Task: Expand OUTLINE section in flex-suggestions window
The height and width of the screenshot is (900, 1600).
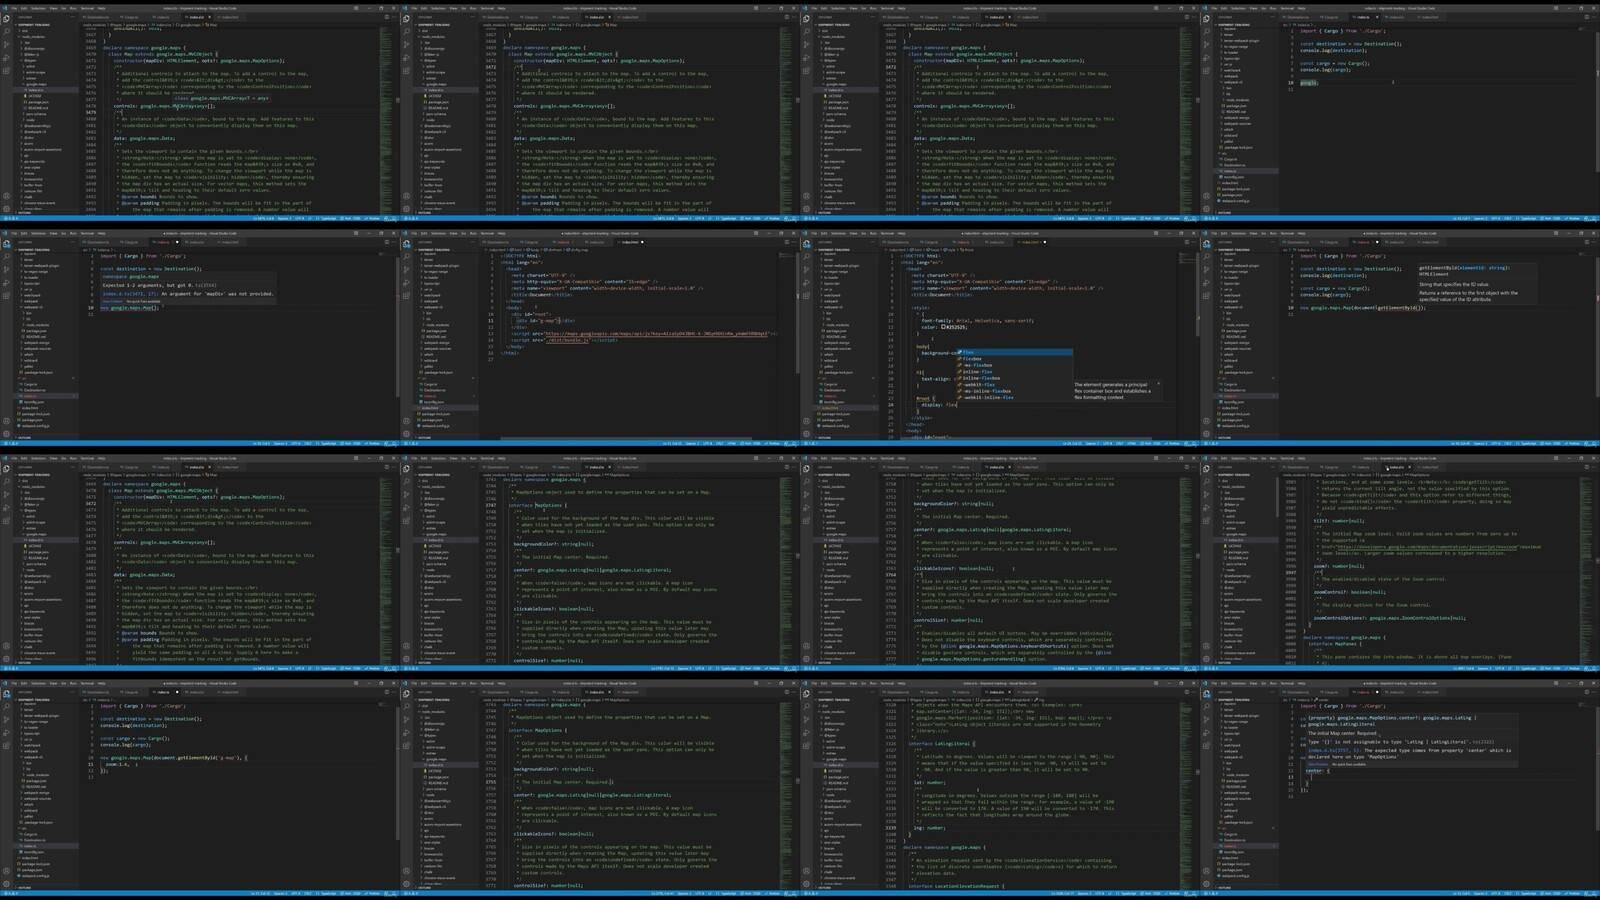Action: coord(824,437)
